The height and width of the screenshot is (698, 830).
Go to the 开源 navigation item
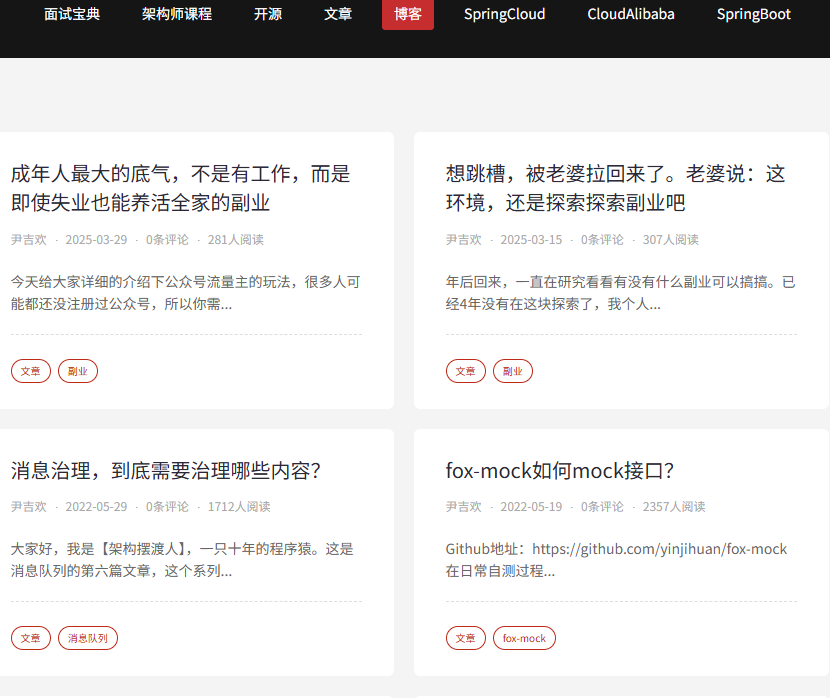[268, 14]
